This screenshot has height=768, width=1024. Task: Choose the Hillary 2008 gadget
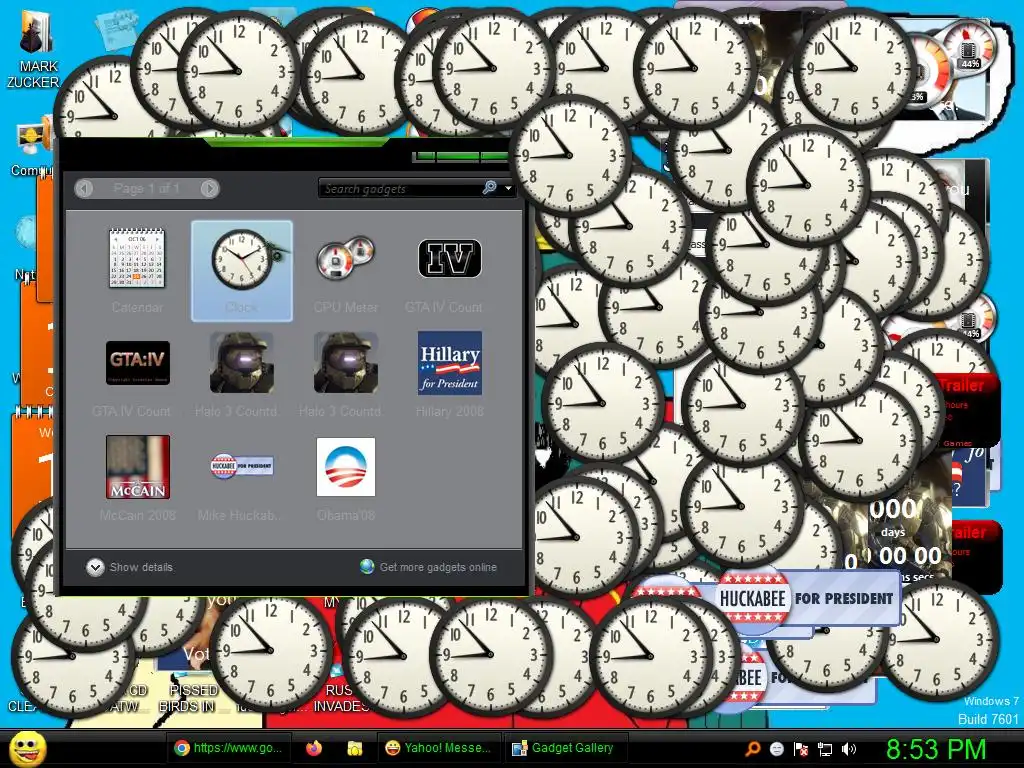(449, 374)
